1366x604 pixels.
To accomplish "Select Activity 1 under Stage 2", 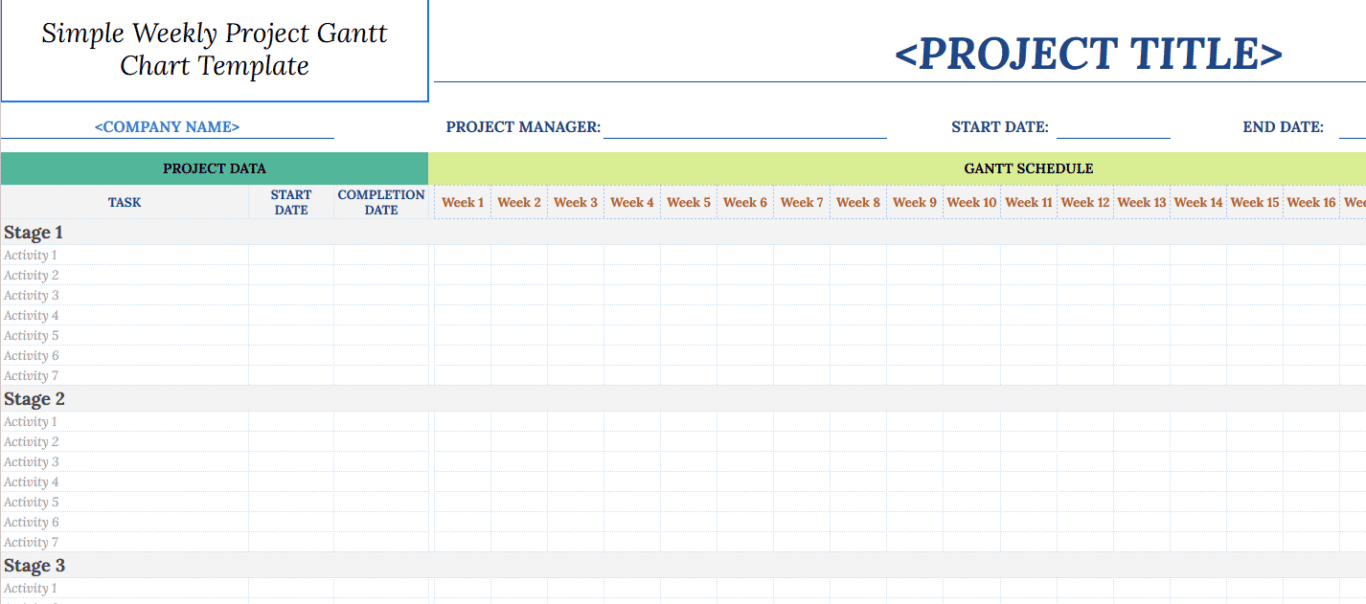I will tap(30, 422).
